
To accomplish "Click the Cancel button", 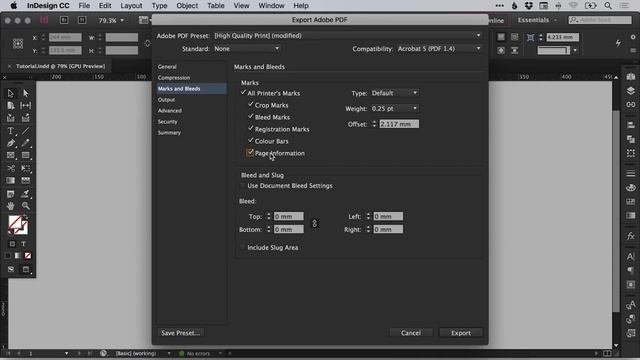I will coord(411,333).
